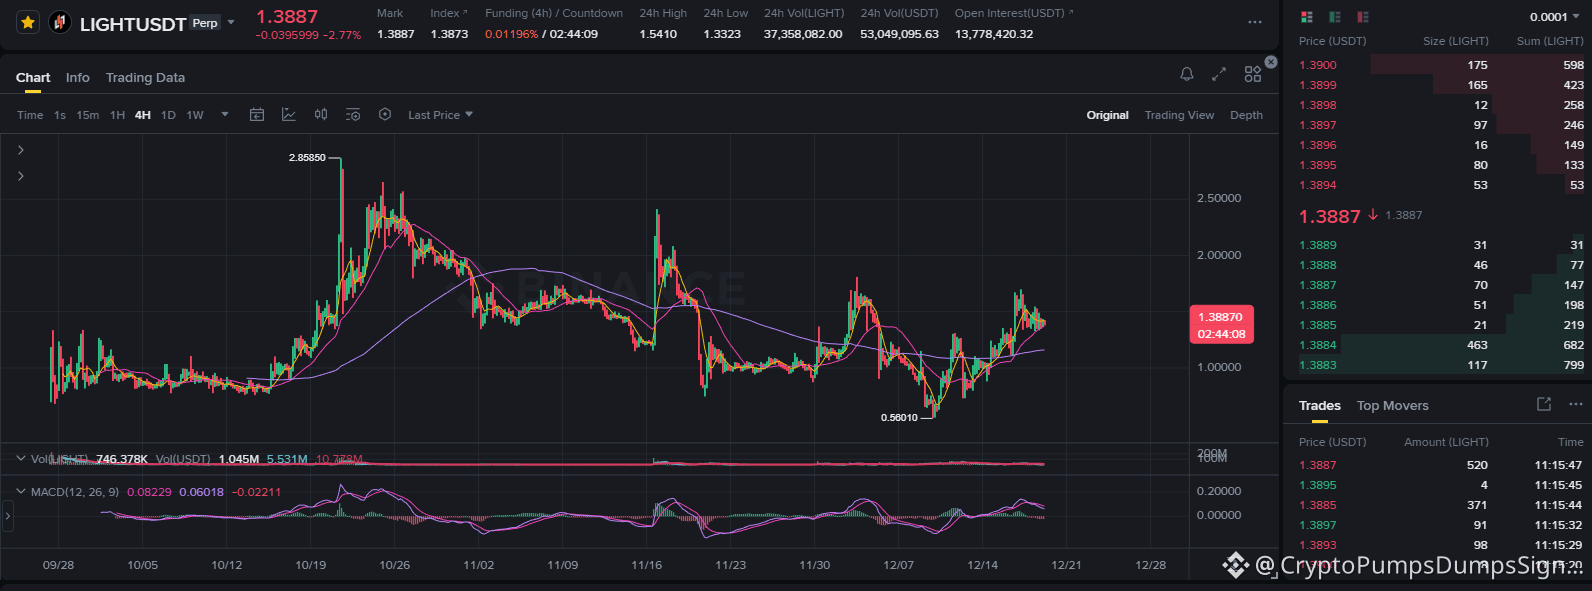
Task: Open the candlestick chart type icon
Action: point(321,115)
